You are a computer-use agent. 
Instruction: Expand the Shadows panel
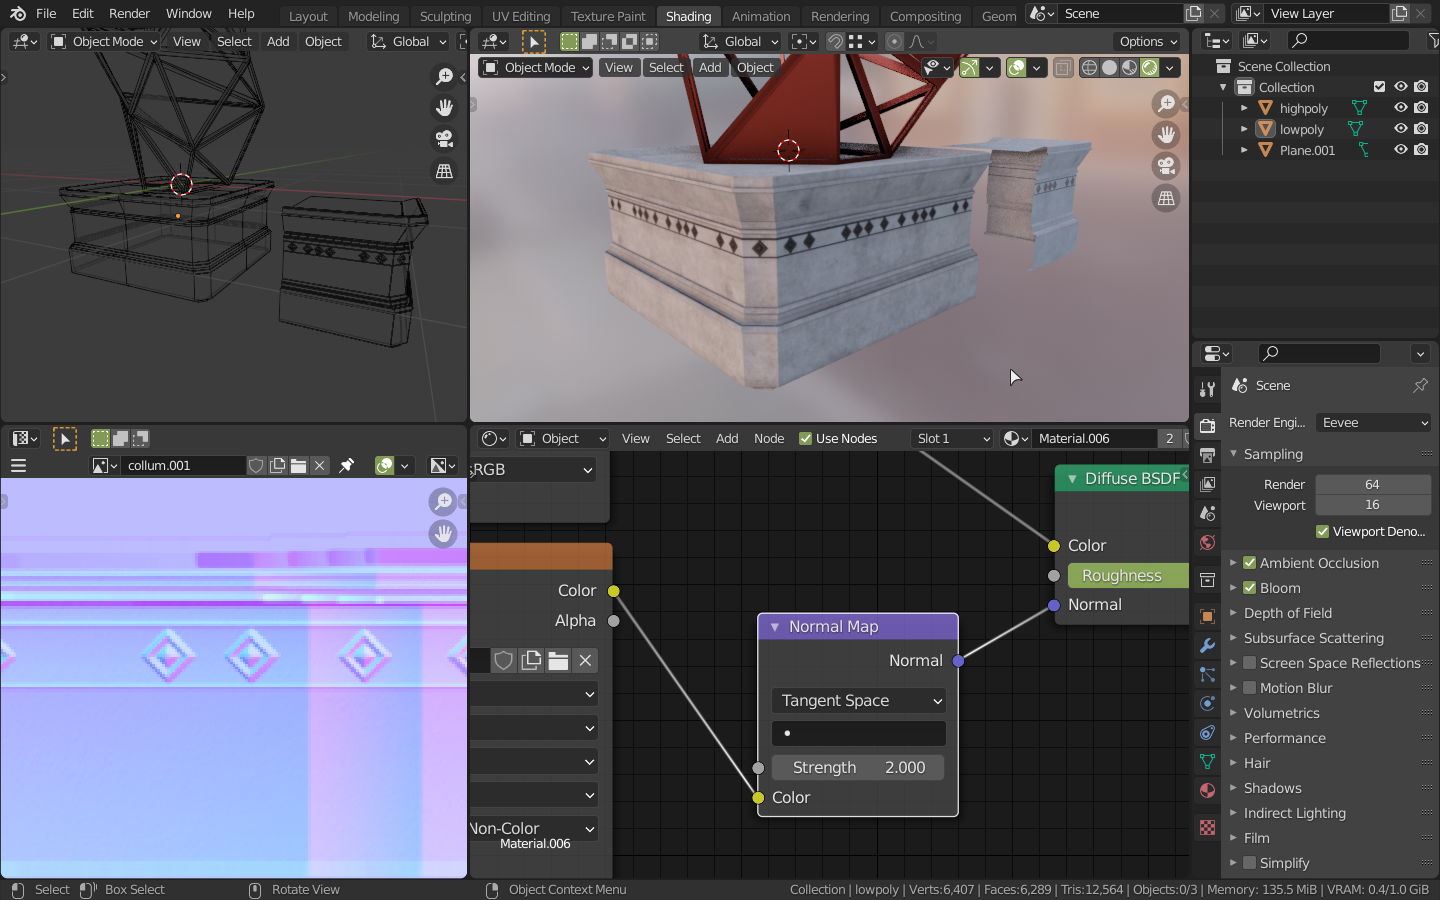(x=1272, y=788)
